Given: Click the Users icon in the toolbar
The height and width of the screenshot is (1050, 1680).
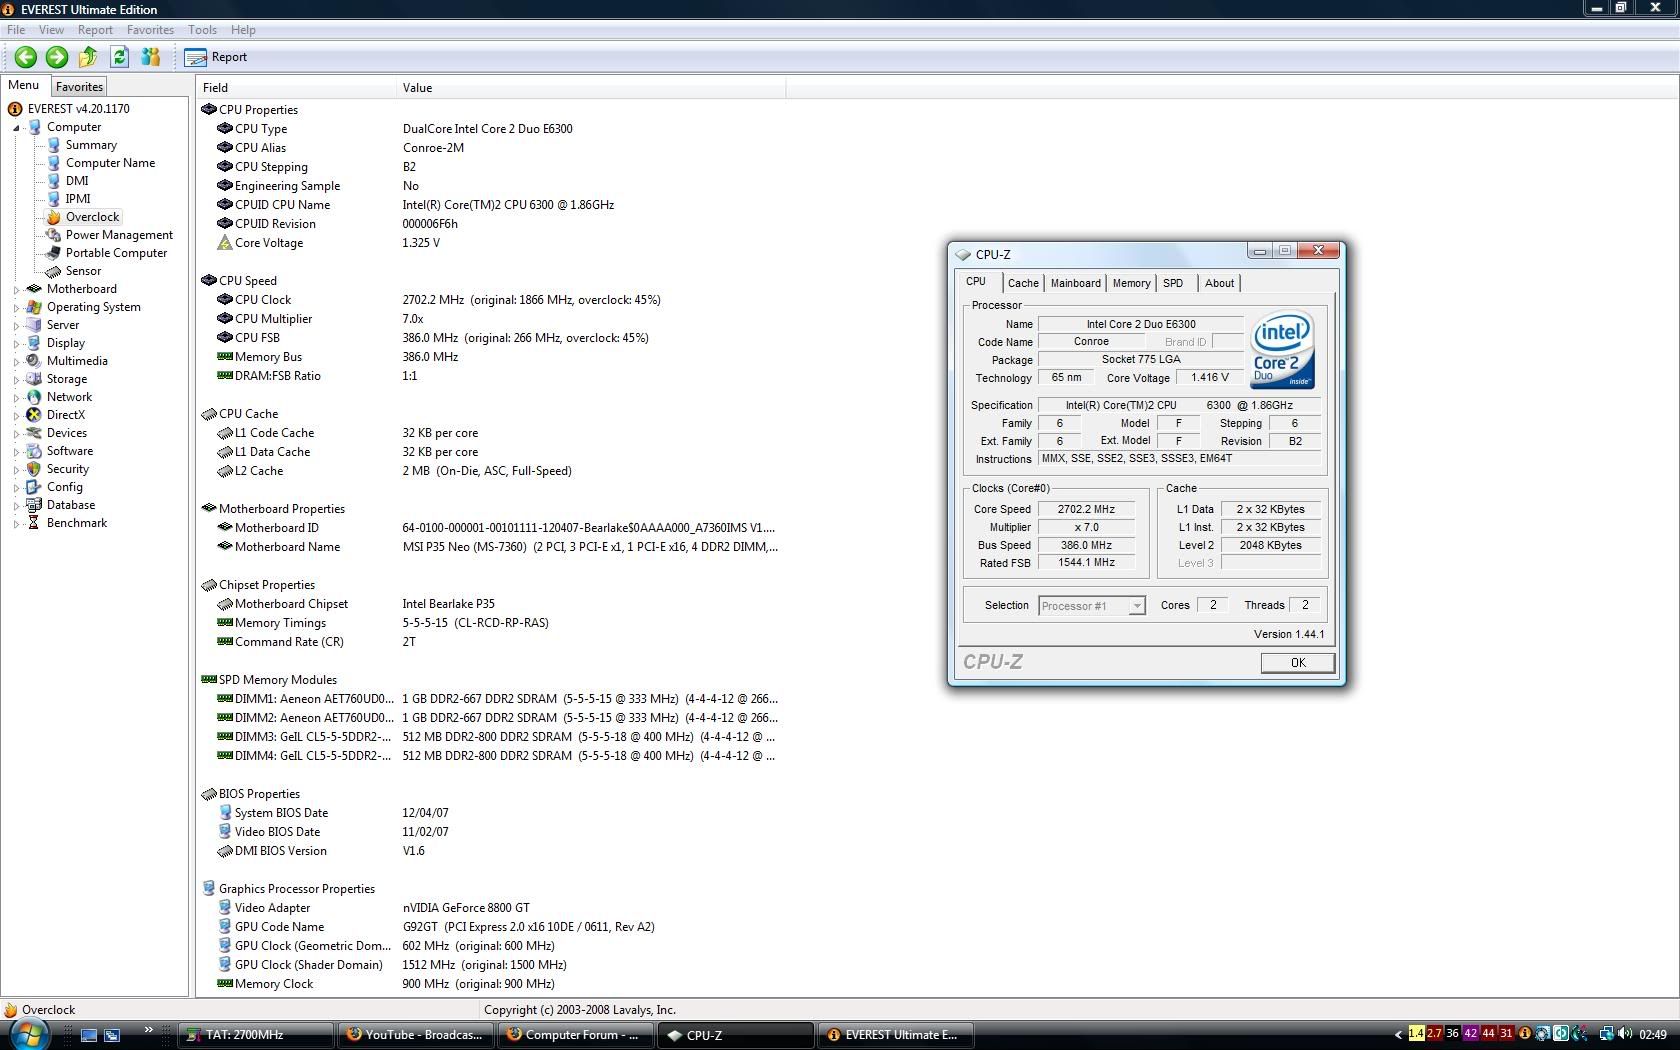Looking at the screenshot, I should 150,57.
